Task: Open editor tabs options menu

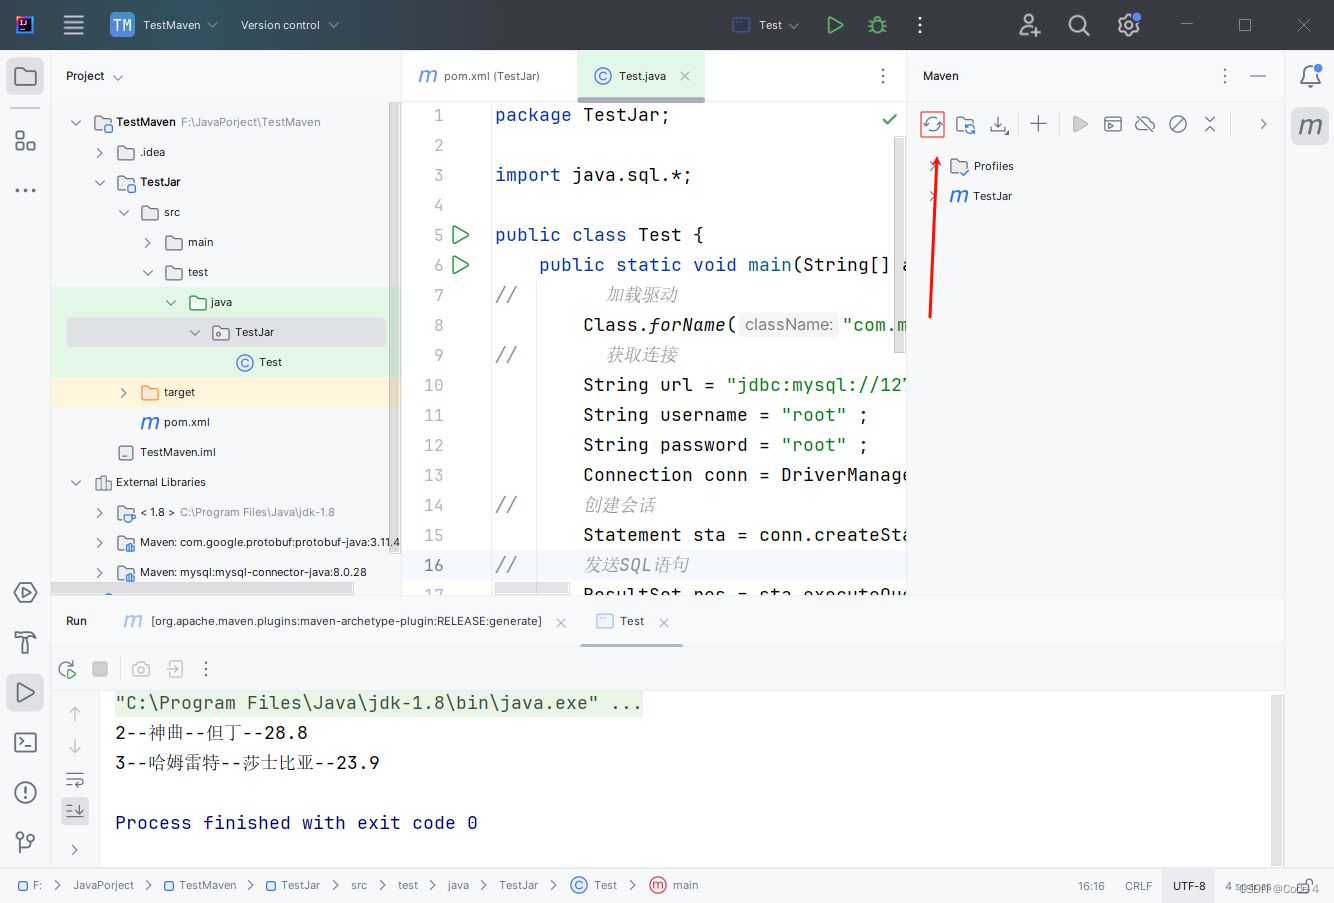Action: click(x=882, y=76)
